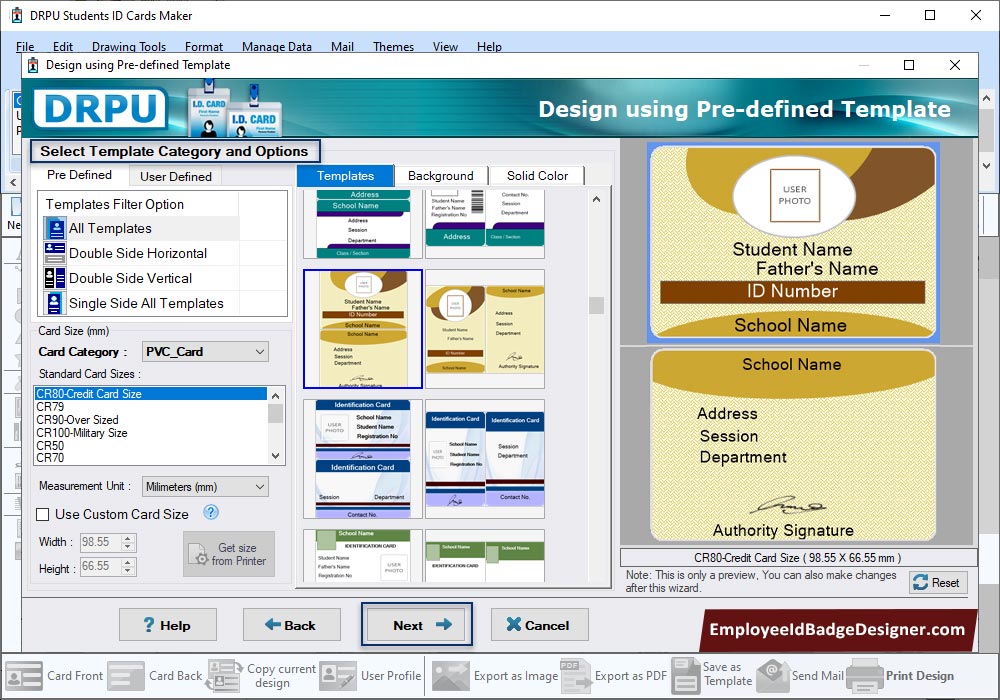1000x700 pixels.
Task: Select the blue Identification Card horizontal template
Action: (485, 458)
